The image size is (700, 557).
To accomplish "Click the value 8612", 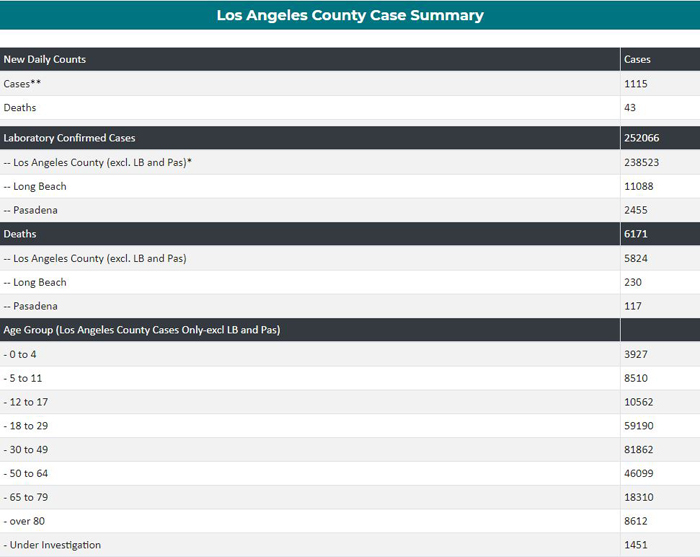I will coord(636,521).
